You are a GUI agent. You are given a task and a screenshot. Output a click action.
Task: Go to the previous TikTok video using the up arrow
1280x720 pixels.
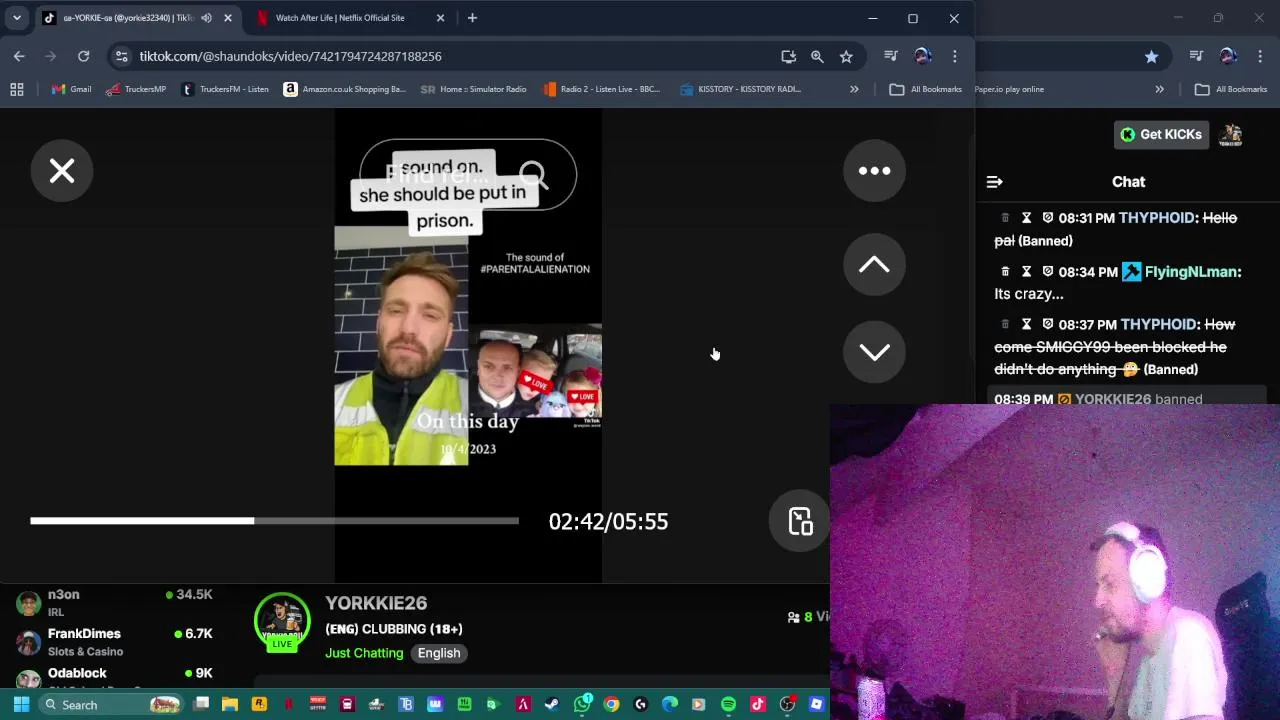point(874,265)
